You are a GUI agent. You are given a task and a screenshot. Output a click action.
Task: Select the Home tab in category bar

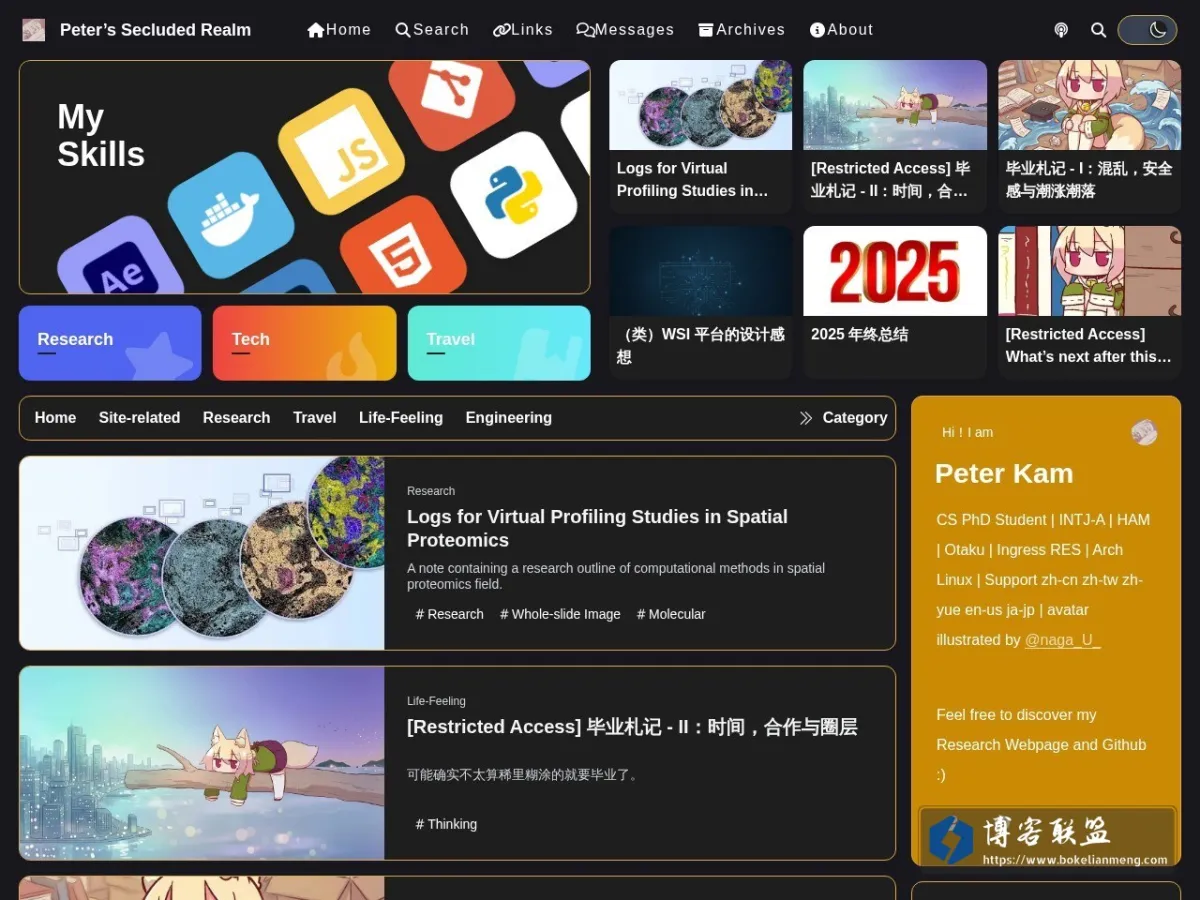point(55,418)
